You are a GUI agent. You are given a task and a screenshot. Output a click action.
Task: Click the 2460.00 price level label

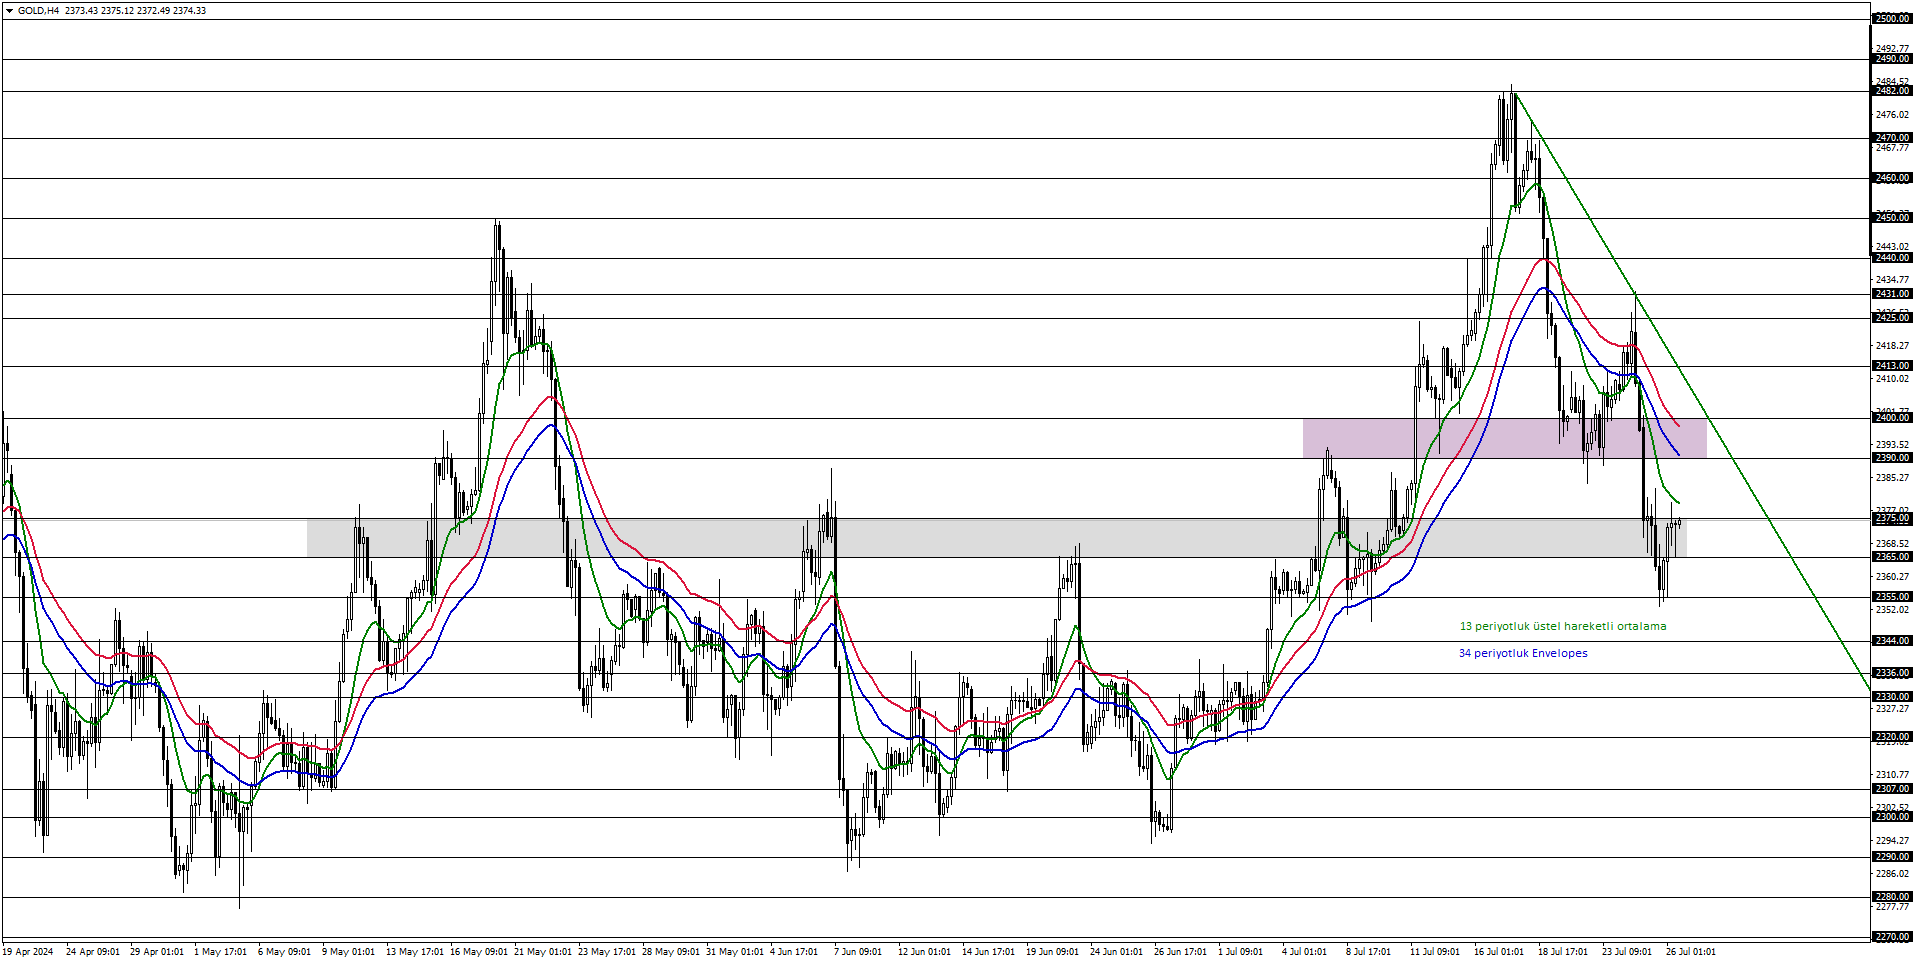(1892, 178)
